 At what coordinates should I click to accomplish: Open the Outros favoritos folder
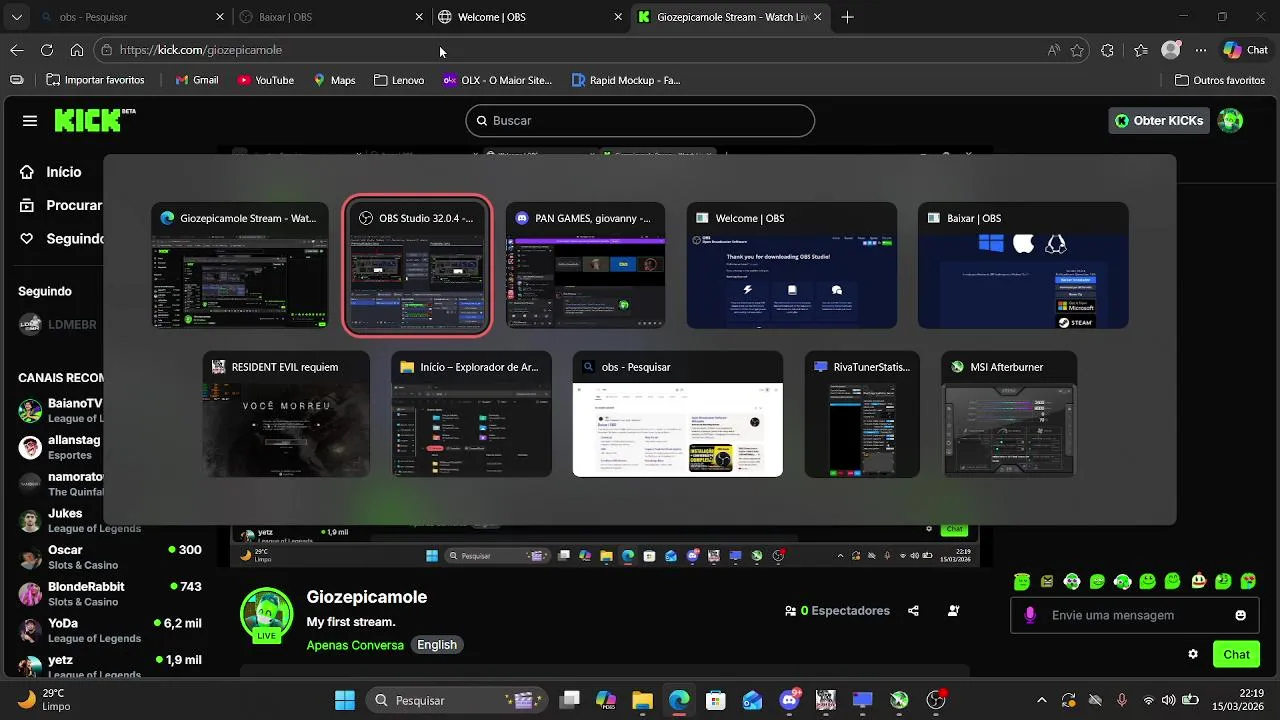point(1219,80)
